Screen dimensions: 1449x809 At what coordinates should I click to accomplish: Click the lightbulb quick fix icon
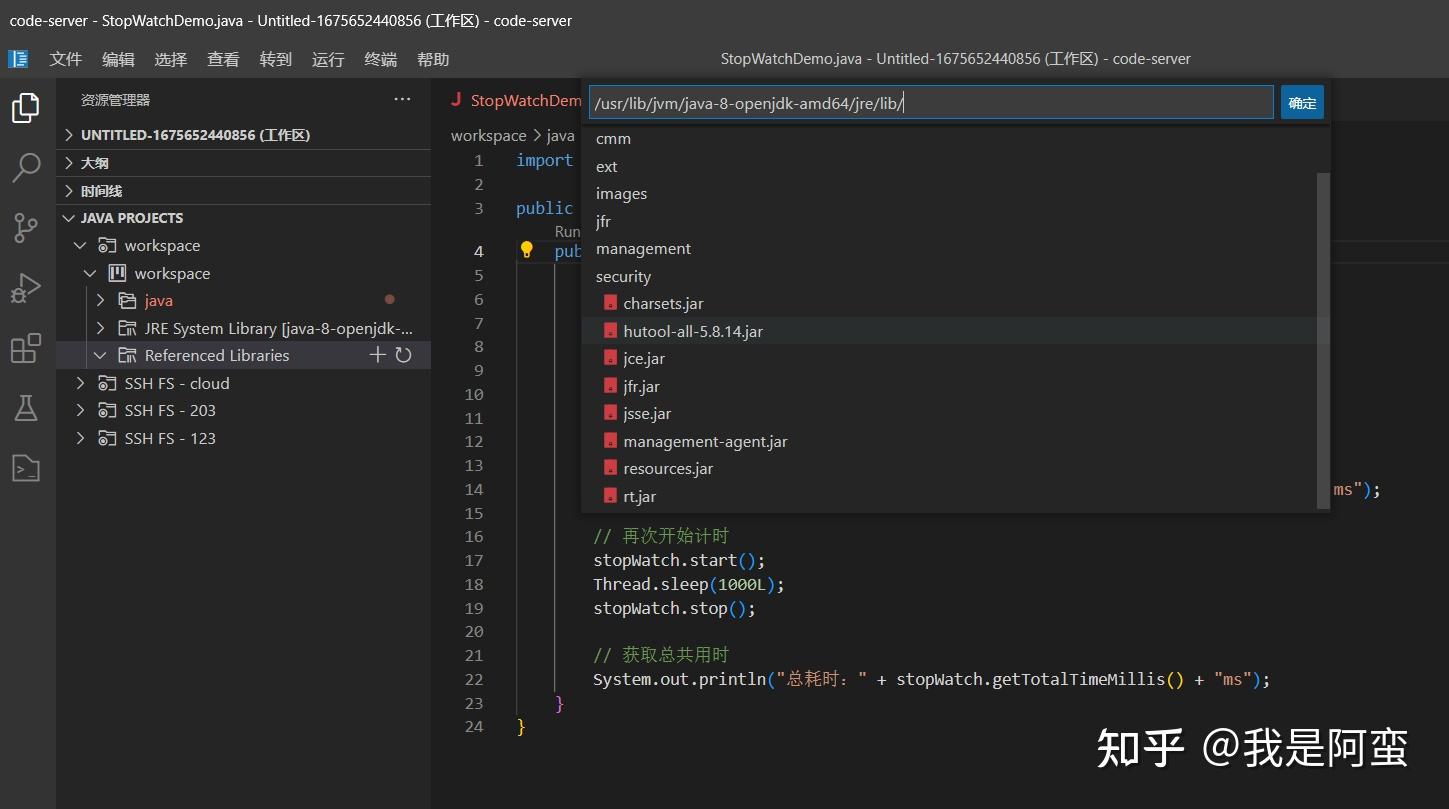(527, 250)
